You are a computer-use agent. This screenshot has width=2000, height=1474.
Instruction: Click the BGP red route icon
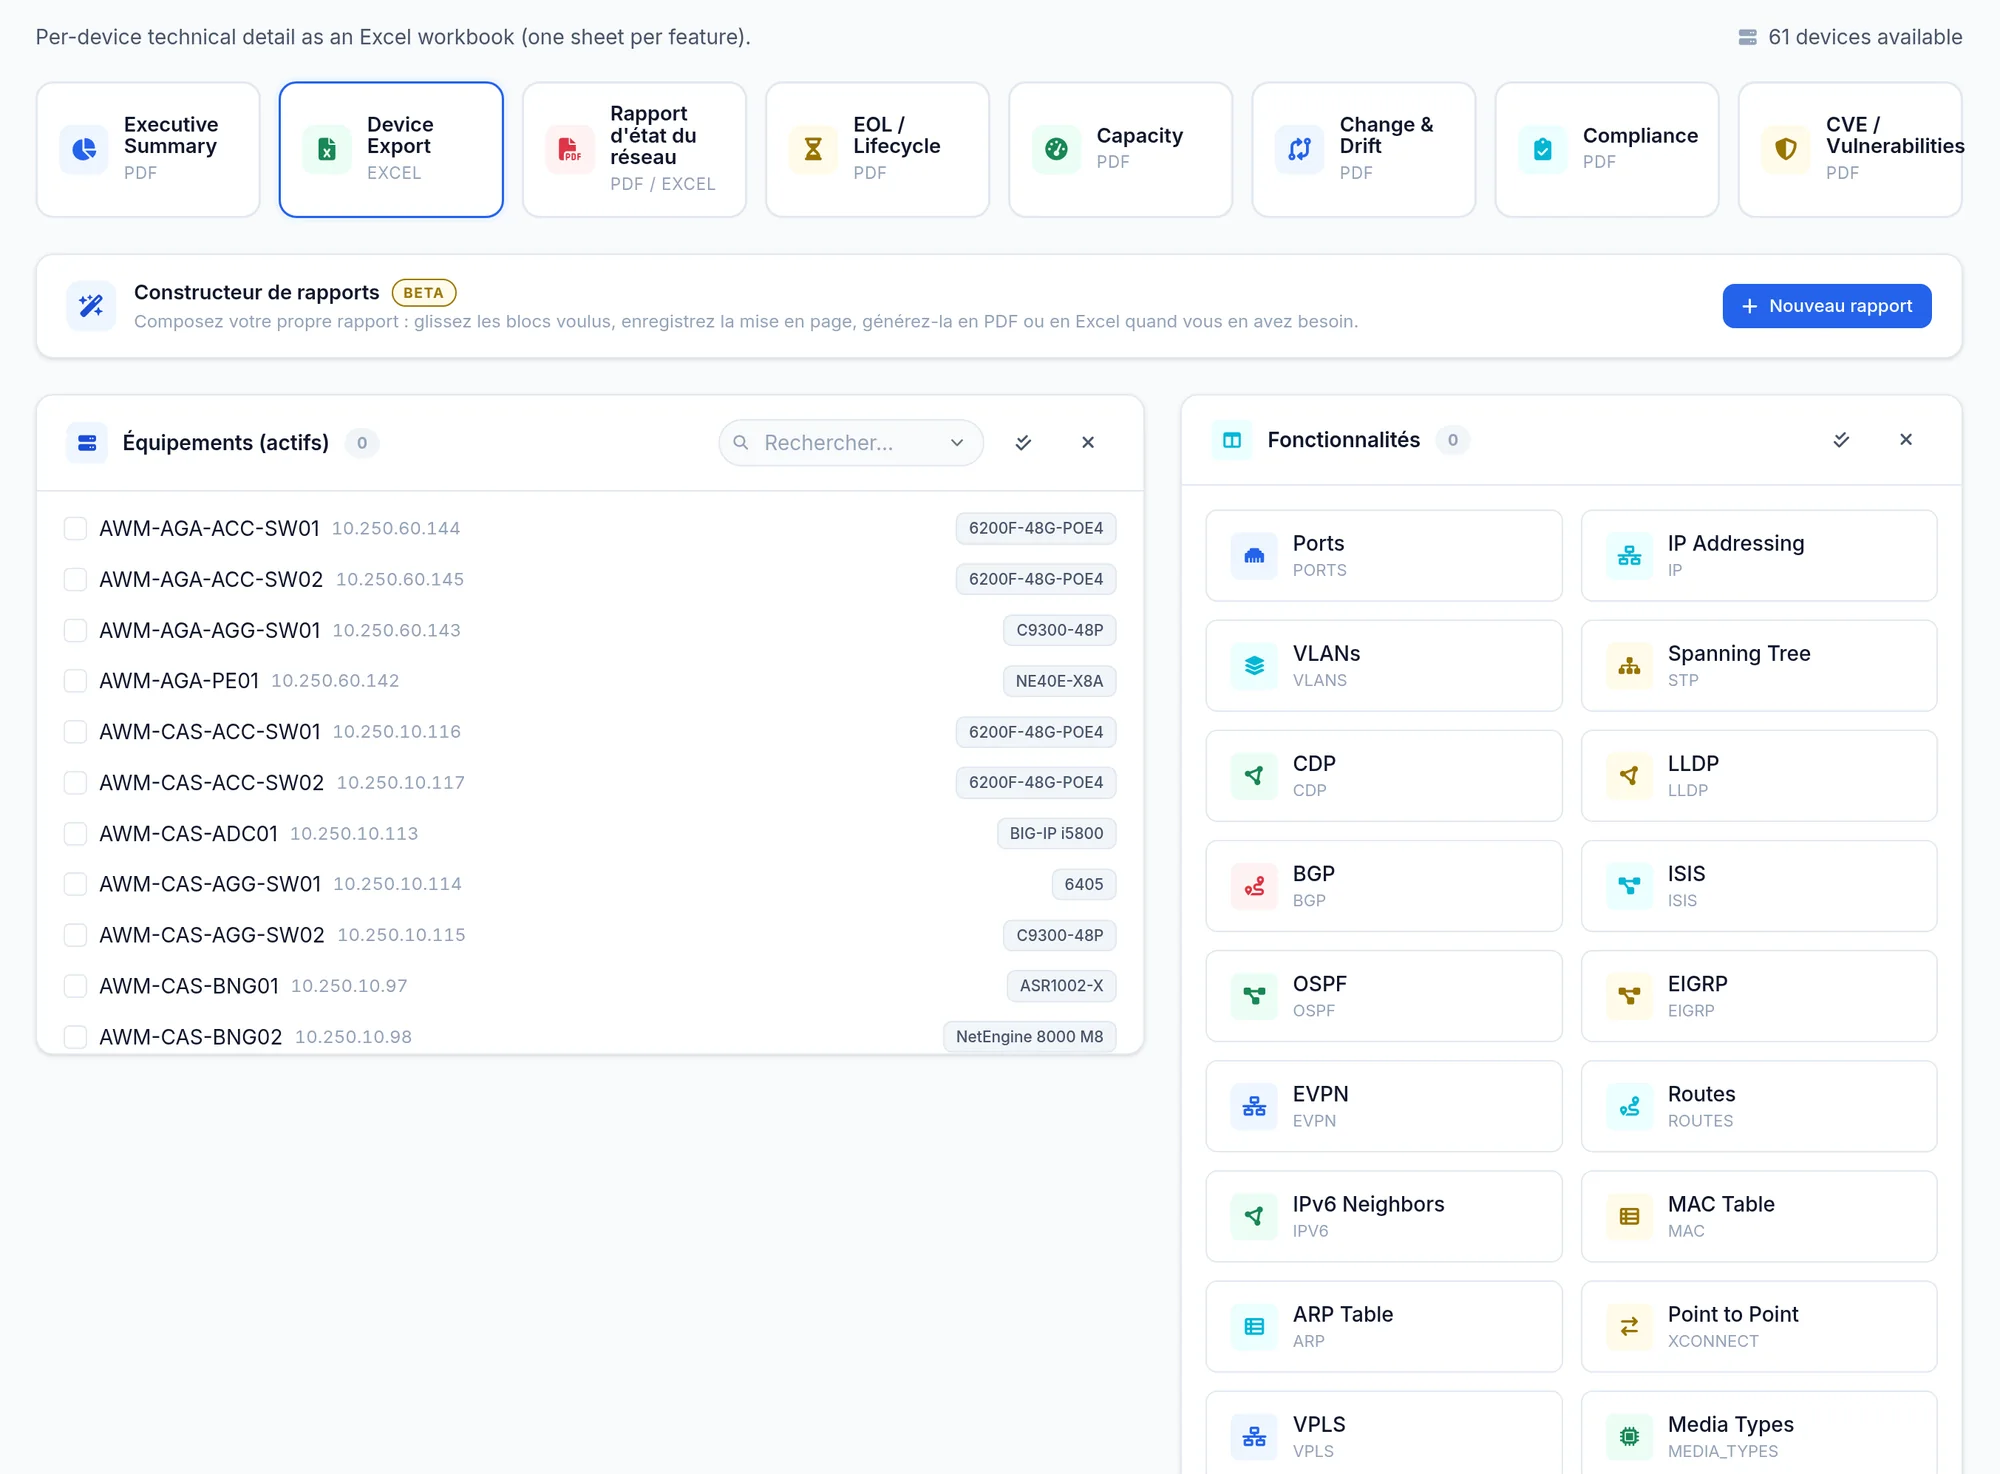(x=1254, y=886)
